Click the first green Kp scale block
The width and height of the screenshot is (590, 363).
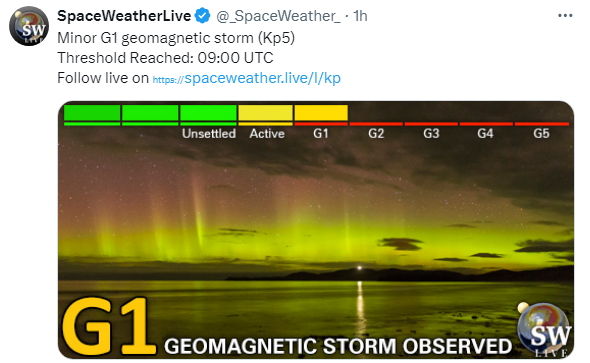click(x=92, y=112)
